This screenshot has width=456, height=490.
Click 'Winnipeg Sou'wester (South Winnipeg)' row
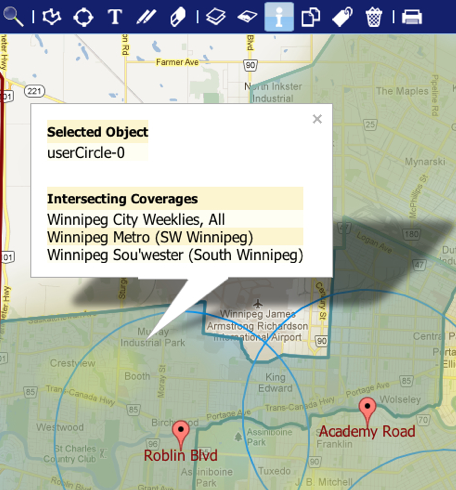click(x=175, y=255)
